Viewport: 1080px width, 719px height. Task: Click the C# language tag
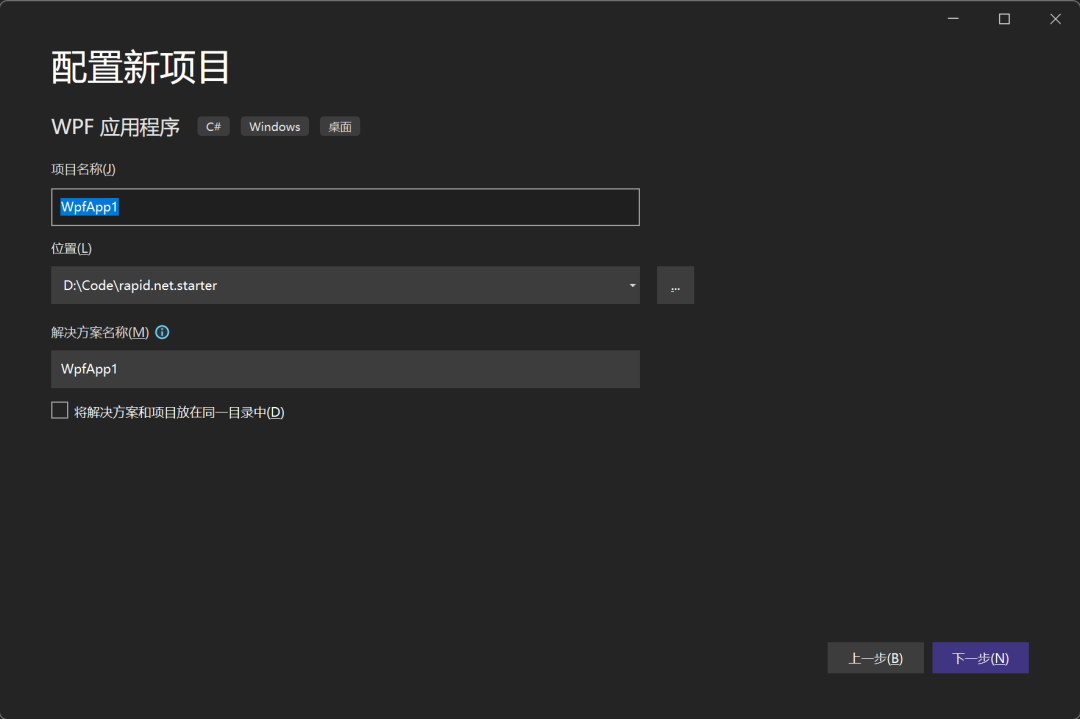214,127
